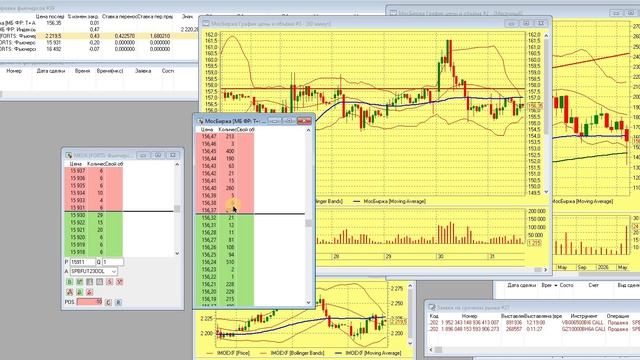Maximize the futures order book window
The image size is (640, 360).
tap(158, 155)
